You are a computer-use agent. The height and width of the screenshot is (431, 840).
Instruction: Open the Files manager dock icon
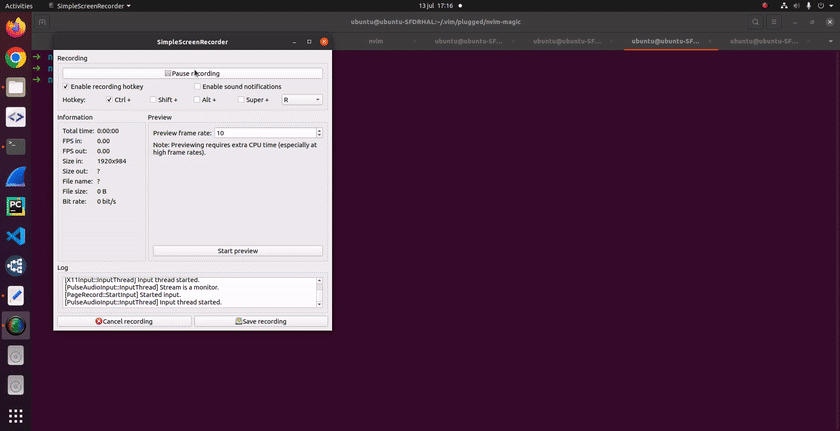[16, 87]
